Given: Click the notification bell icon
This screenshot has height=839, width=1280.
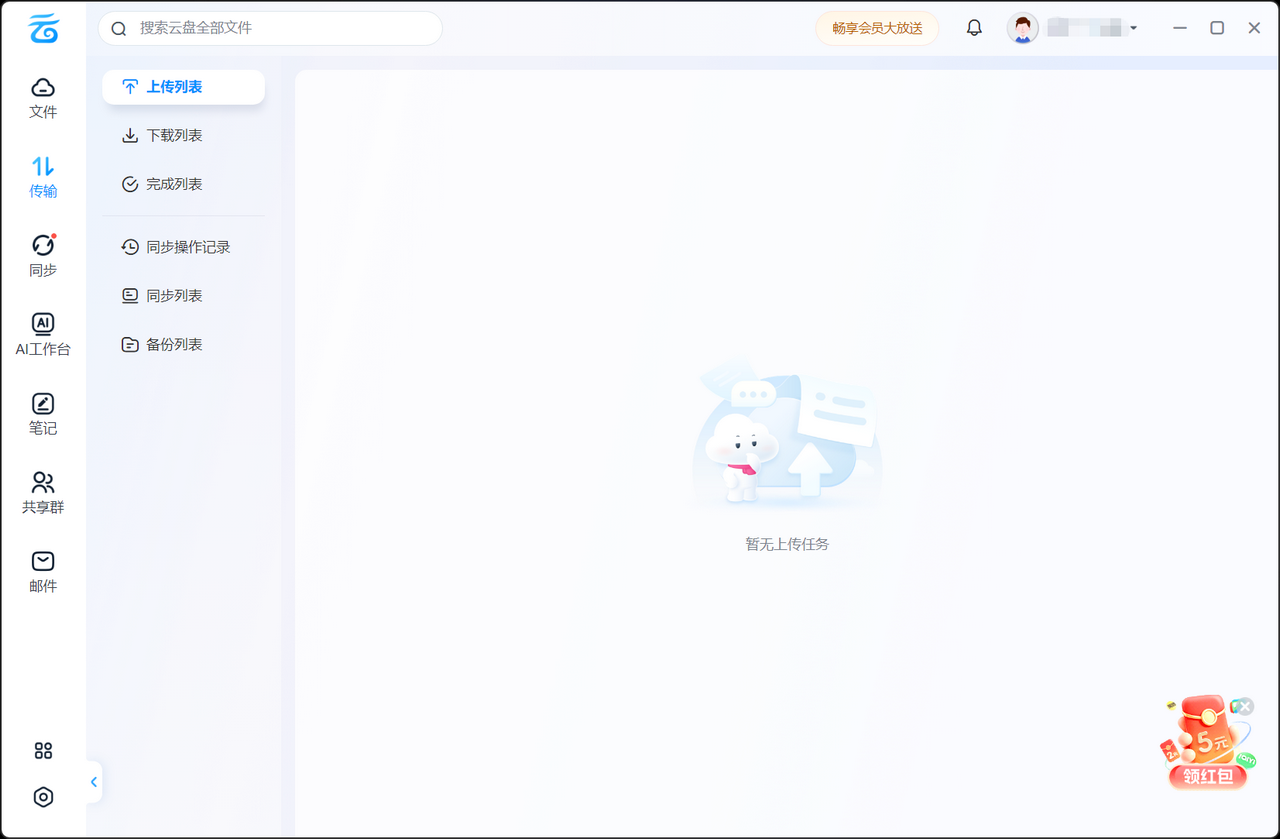Looking at the screenshot, I should pos(974,28).
